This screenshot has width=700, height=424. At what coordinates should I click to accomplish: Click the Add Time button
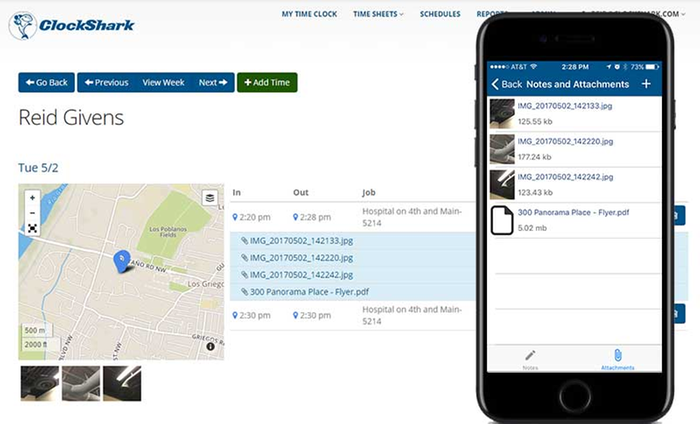[267, 83]
